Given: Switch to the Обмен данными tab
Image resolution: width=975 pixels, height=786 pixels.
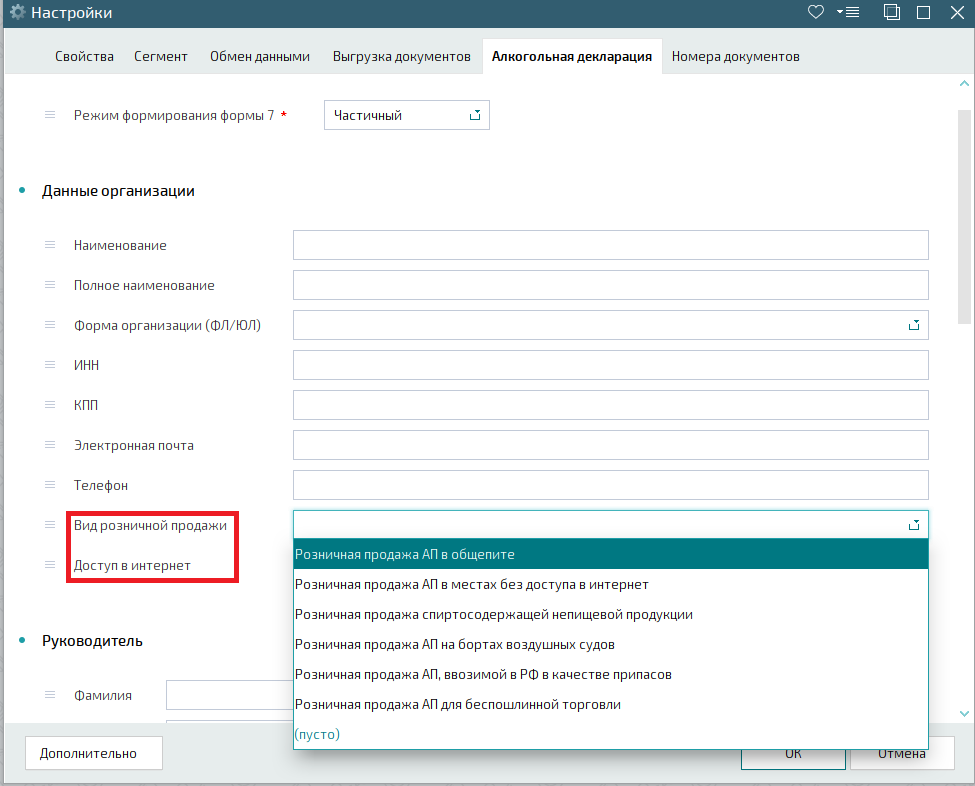Looking at the screenshot, I should click(260, 56).
